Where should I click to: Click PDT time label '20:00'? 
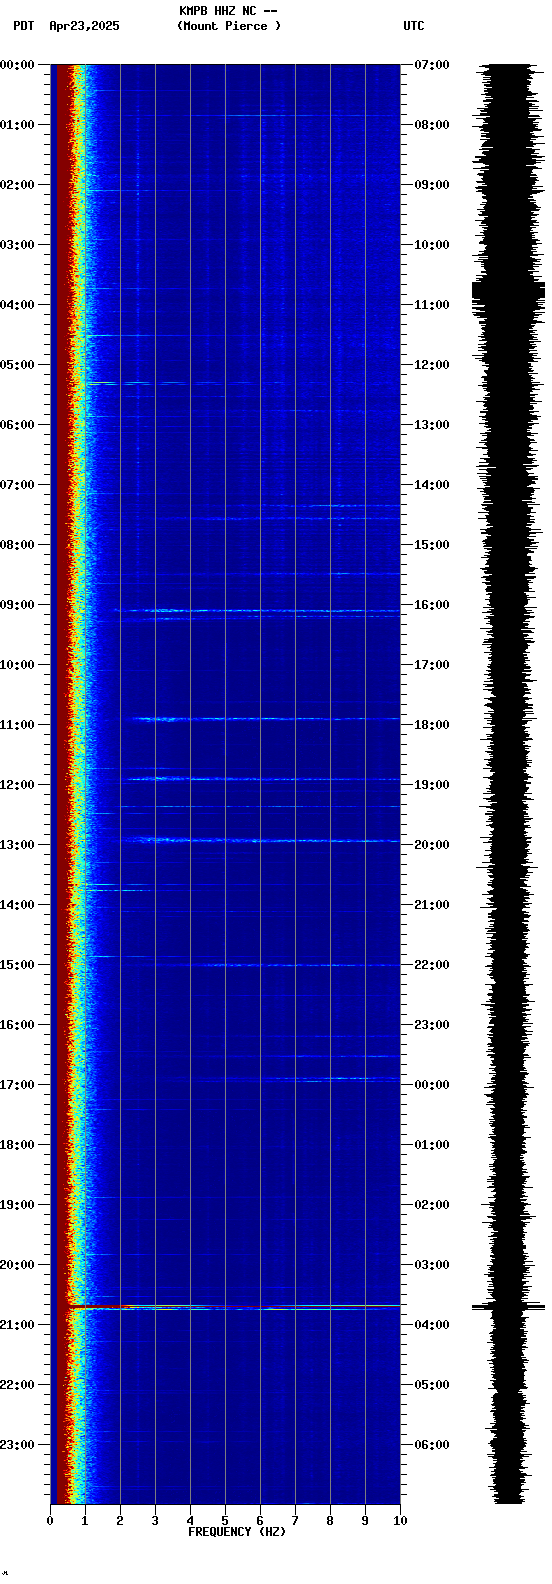tap(17, 1265)
